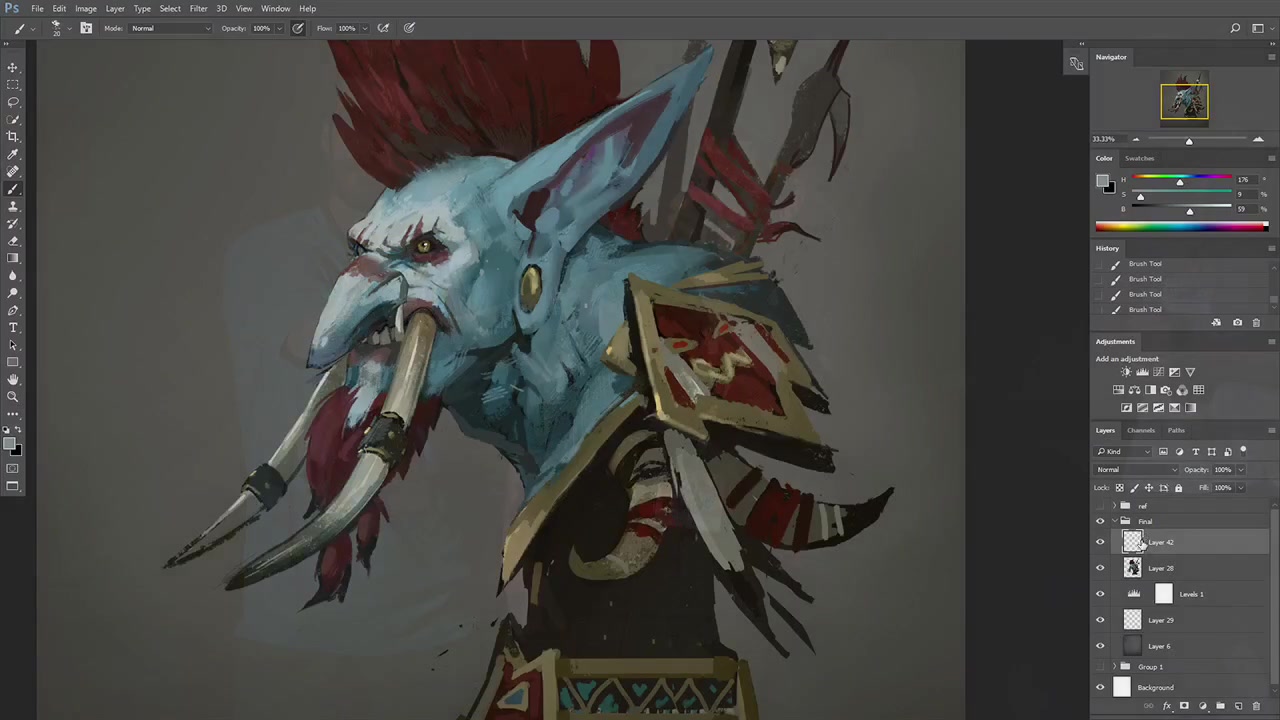Hide Layer 28 visibility eye

[1100, 568]
